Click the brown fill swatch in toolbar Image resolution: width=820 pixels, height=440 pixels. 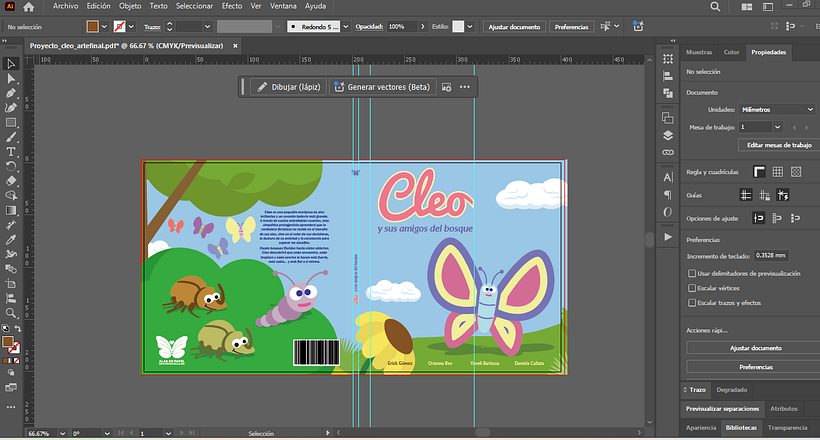point(7,342)
